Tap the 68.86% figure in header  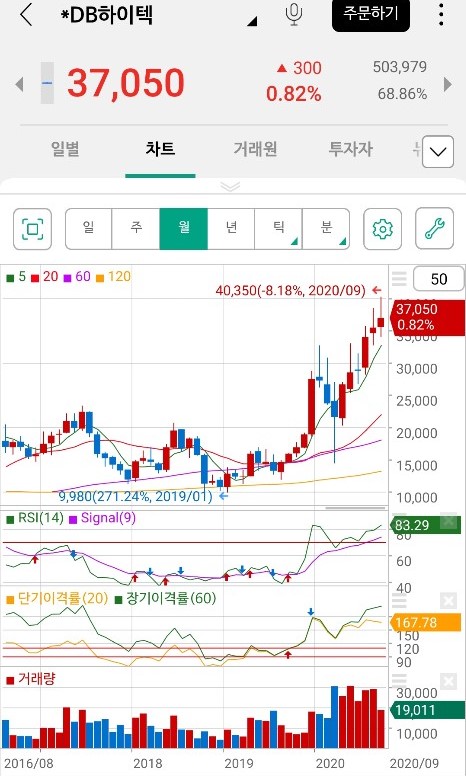pyautogui.click(x=402, y=94)
